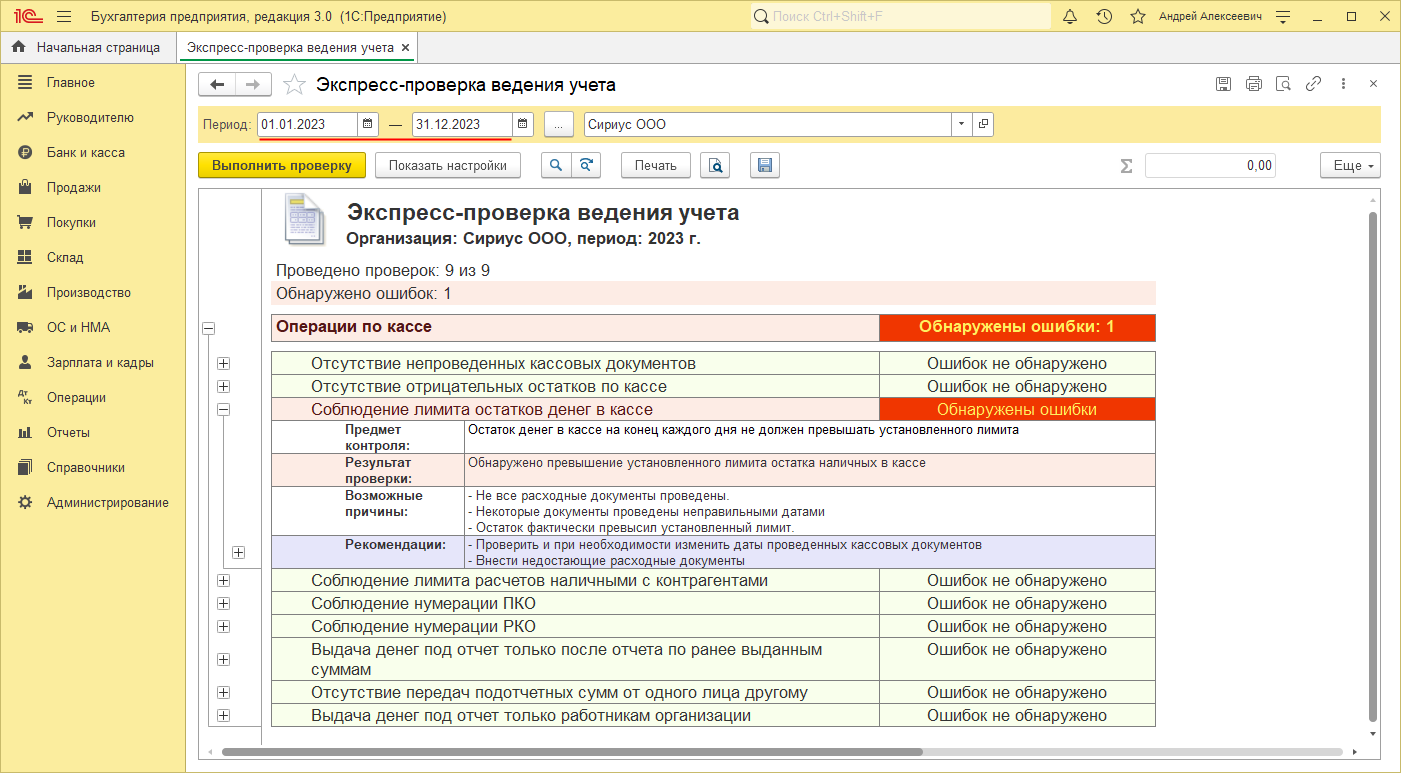Open the history clock icon
Screen dimensions: 1401x773
(1104, 17)
